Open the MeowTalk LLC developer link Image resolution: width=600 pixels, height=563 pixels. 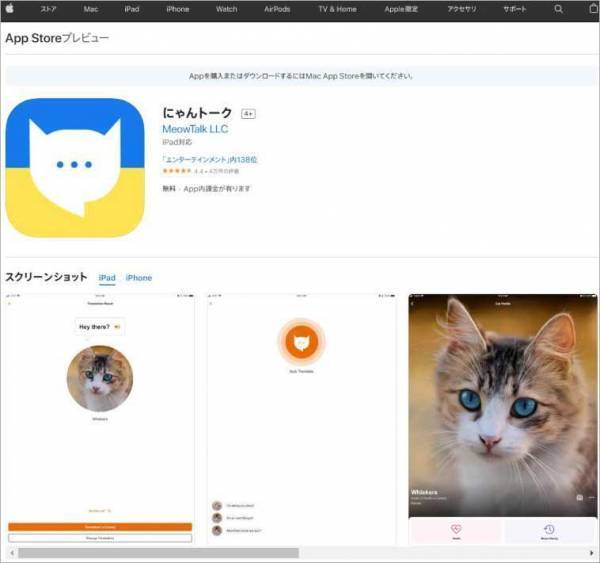pos(195,129)
